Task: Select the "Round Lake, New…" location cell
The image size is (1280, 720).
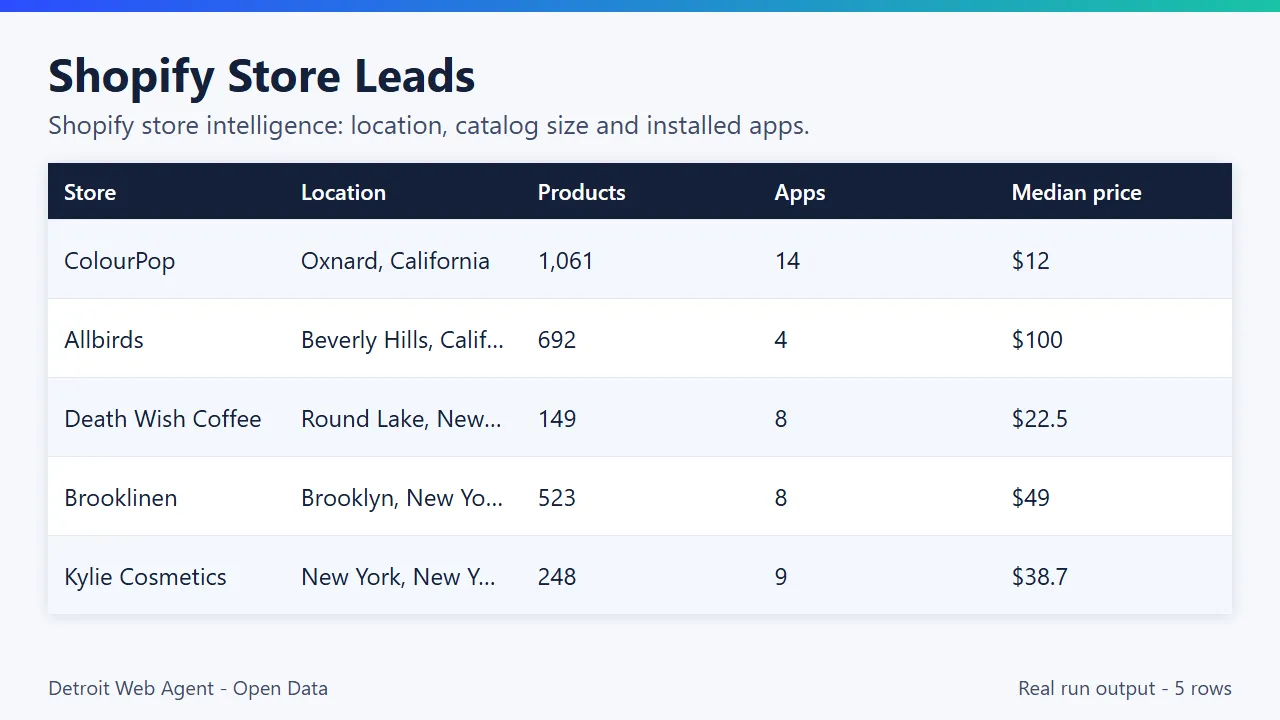Action: pyautogui.click(x=401, y=419)
